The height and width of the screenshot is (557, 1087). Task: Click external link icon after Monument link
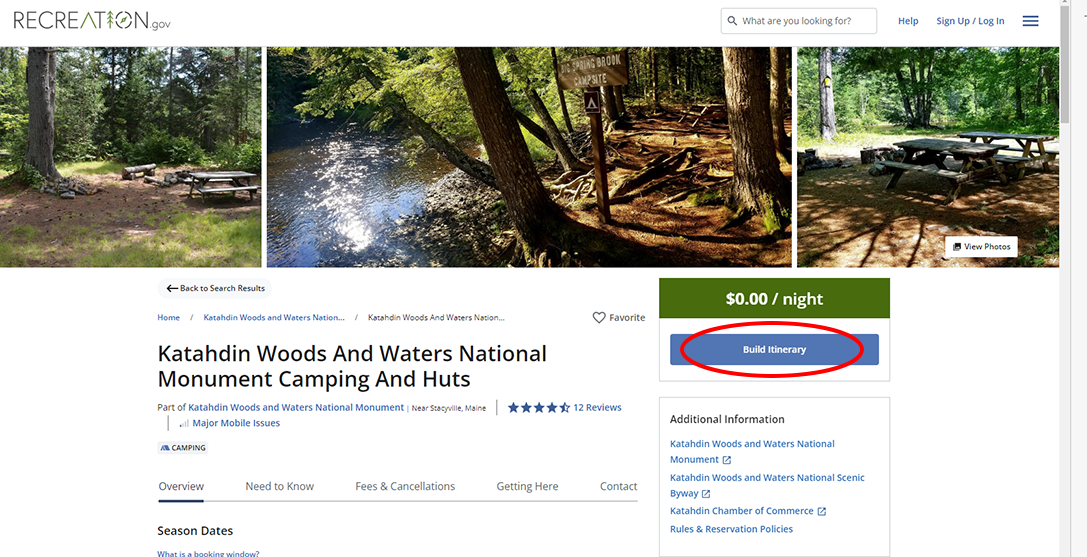(727, 460)
